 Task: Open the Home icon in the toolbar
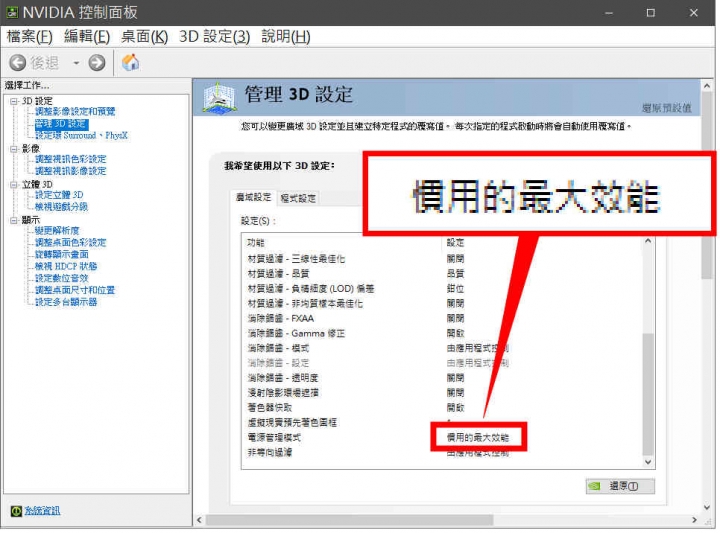point(130,62)
